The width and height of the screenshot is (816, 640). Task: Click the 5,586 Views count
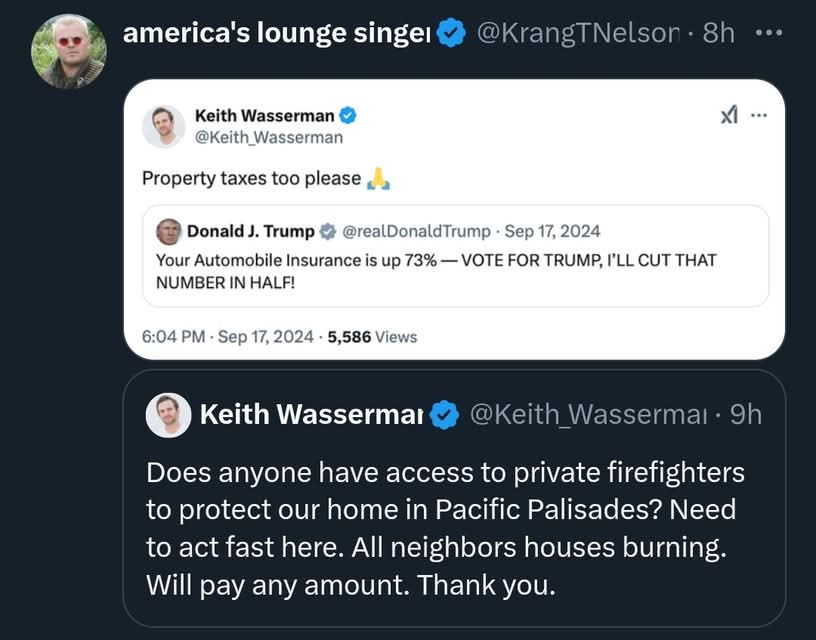tap(372, 337)
